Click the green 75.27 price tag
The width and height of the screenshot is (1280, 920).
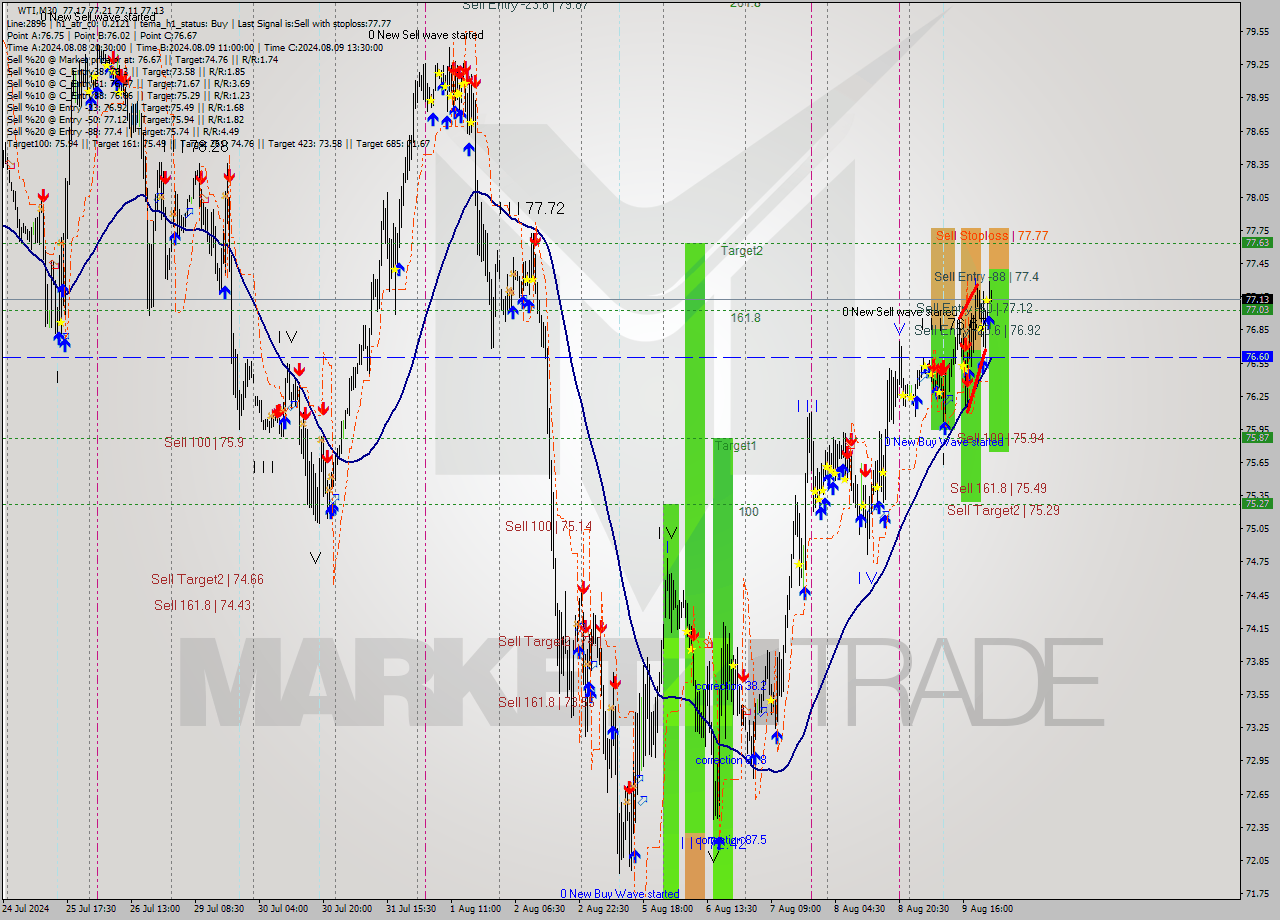tap(1257, 504)
